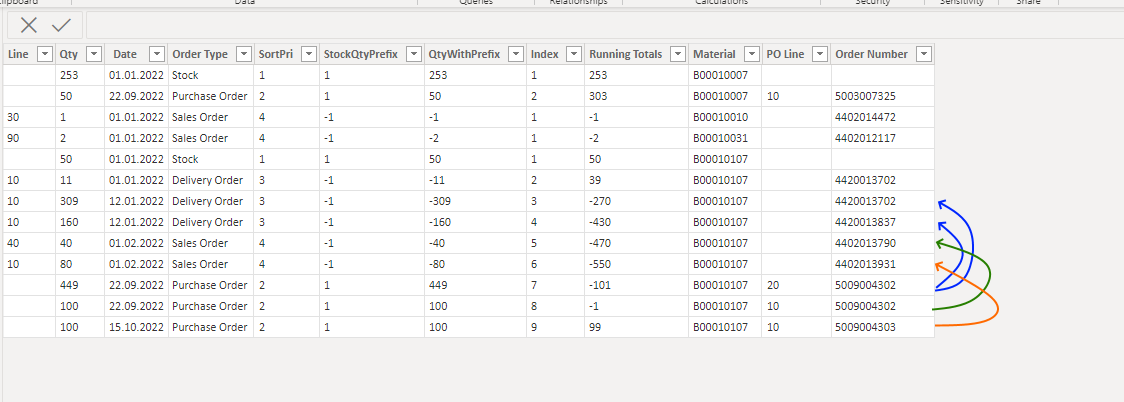The width and height of the screenshot is (1124, 402).
Task: Open the PO Line column filter dropdown
Action: 820,54
